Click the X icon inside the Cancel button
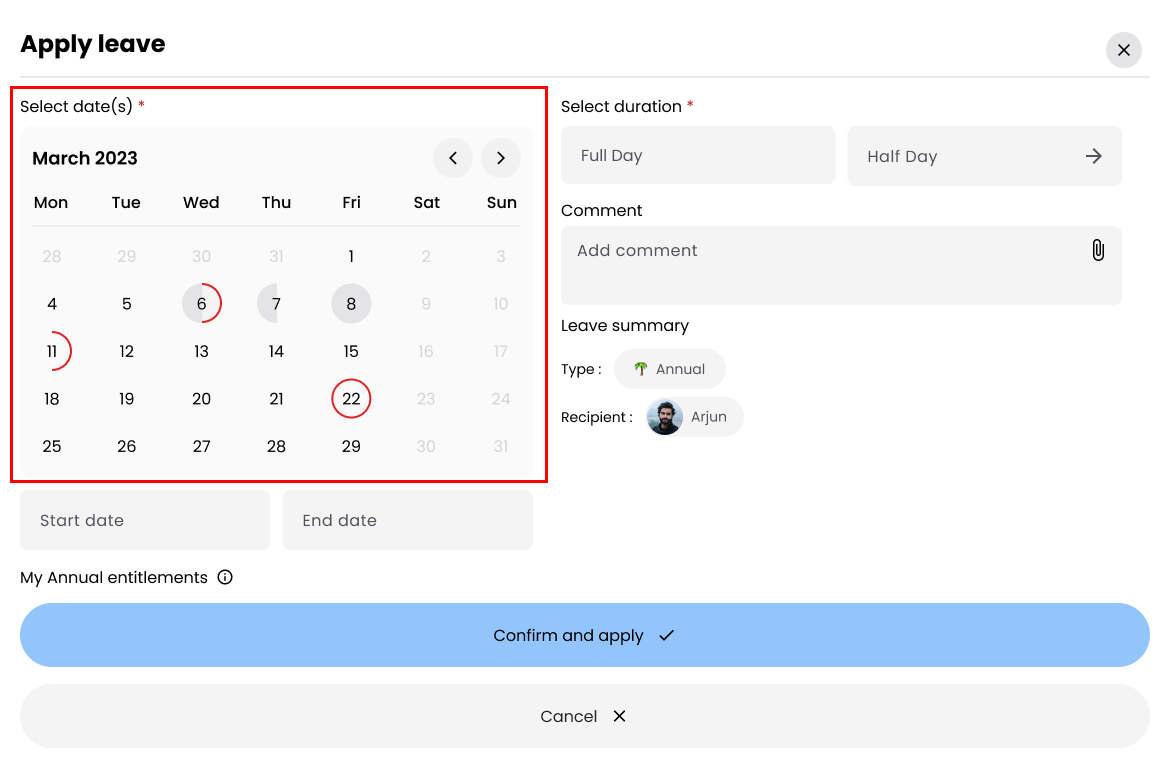This screenshot has height=772, width=1170. tap(619, 716)
